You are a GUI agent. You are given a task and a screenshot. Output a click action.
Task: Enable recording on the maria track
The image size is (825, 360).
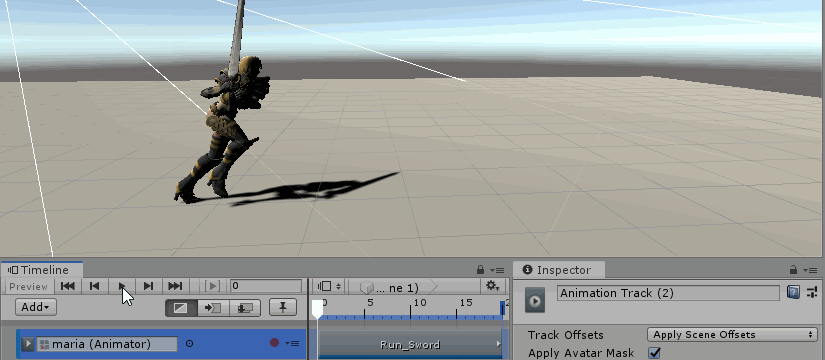[x=274, y=343]
